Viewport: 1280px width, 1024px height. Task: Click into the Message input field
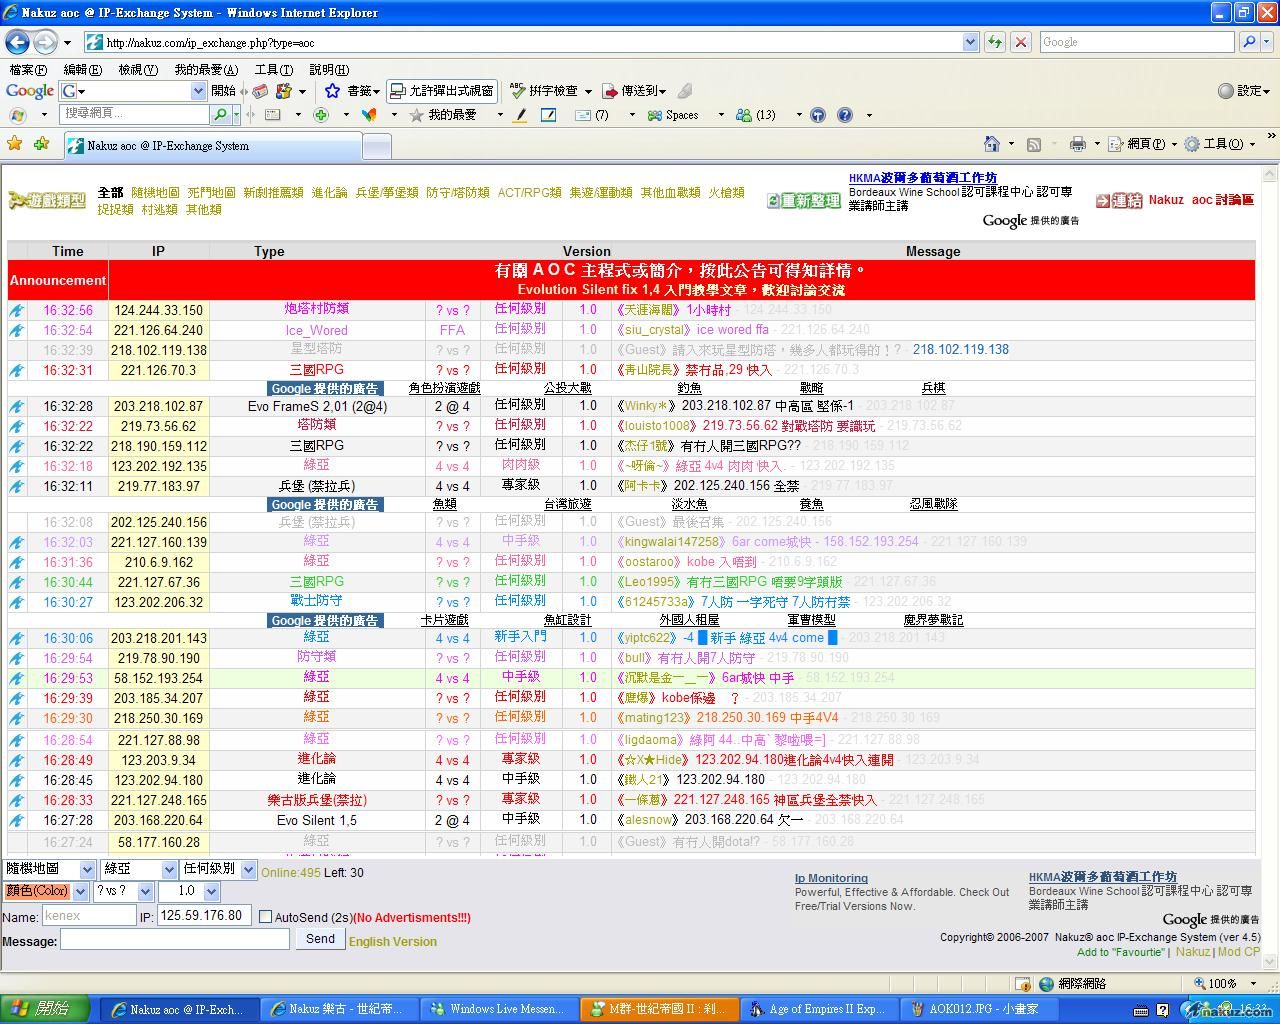175,939
